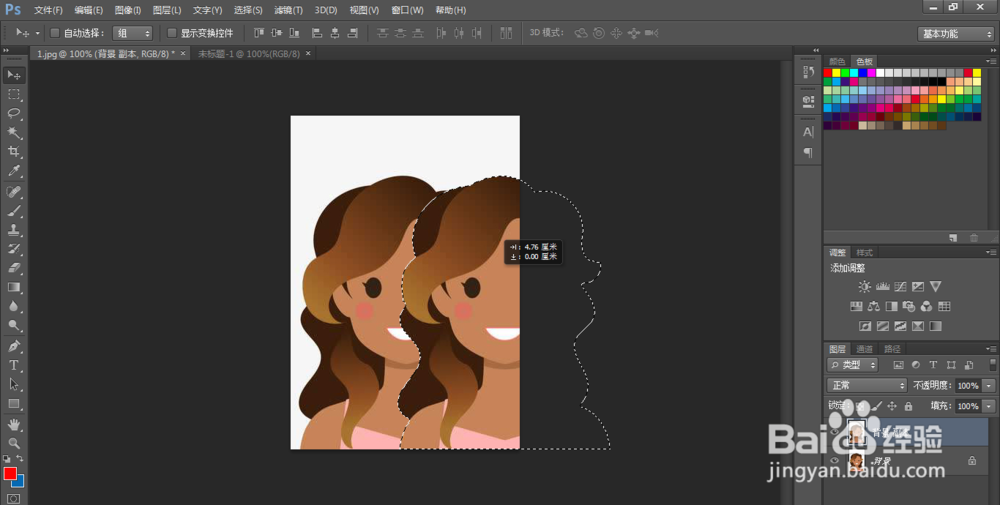Hide the 背景 副本 layer
Viewport: 1000px width, 505px height.
[834, 432]
